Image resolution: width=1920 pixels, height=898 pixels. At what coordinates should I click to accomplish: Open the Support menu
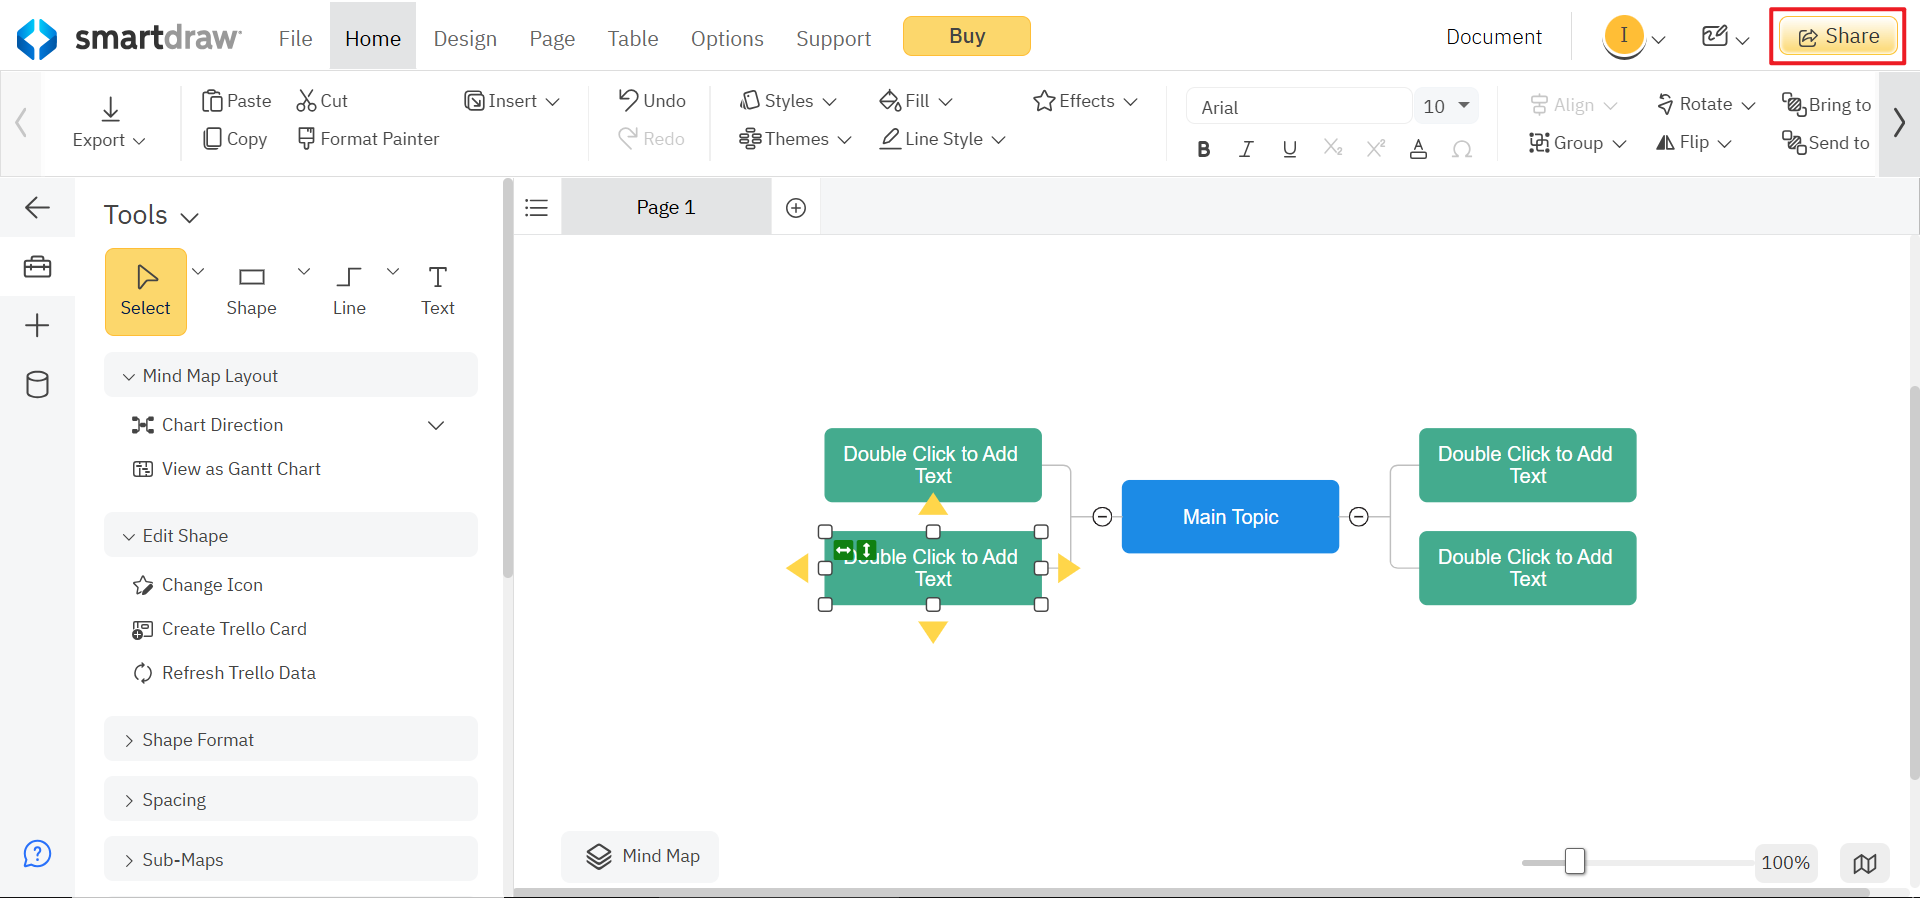click(x=833, y=38)
